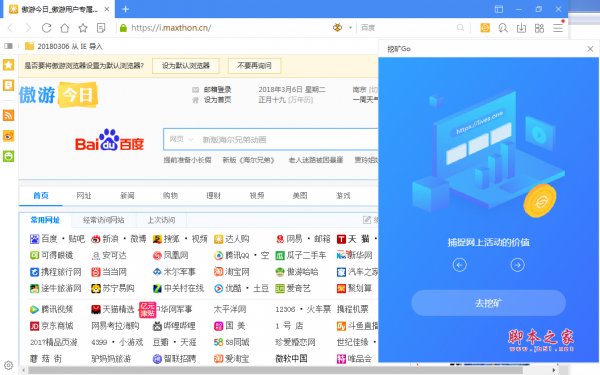Click the edit pencil icon near site list
The height and width of the screenshot is (375, 600).
tap(367, 220)
